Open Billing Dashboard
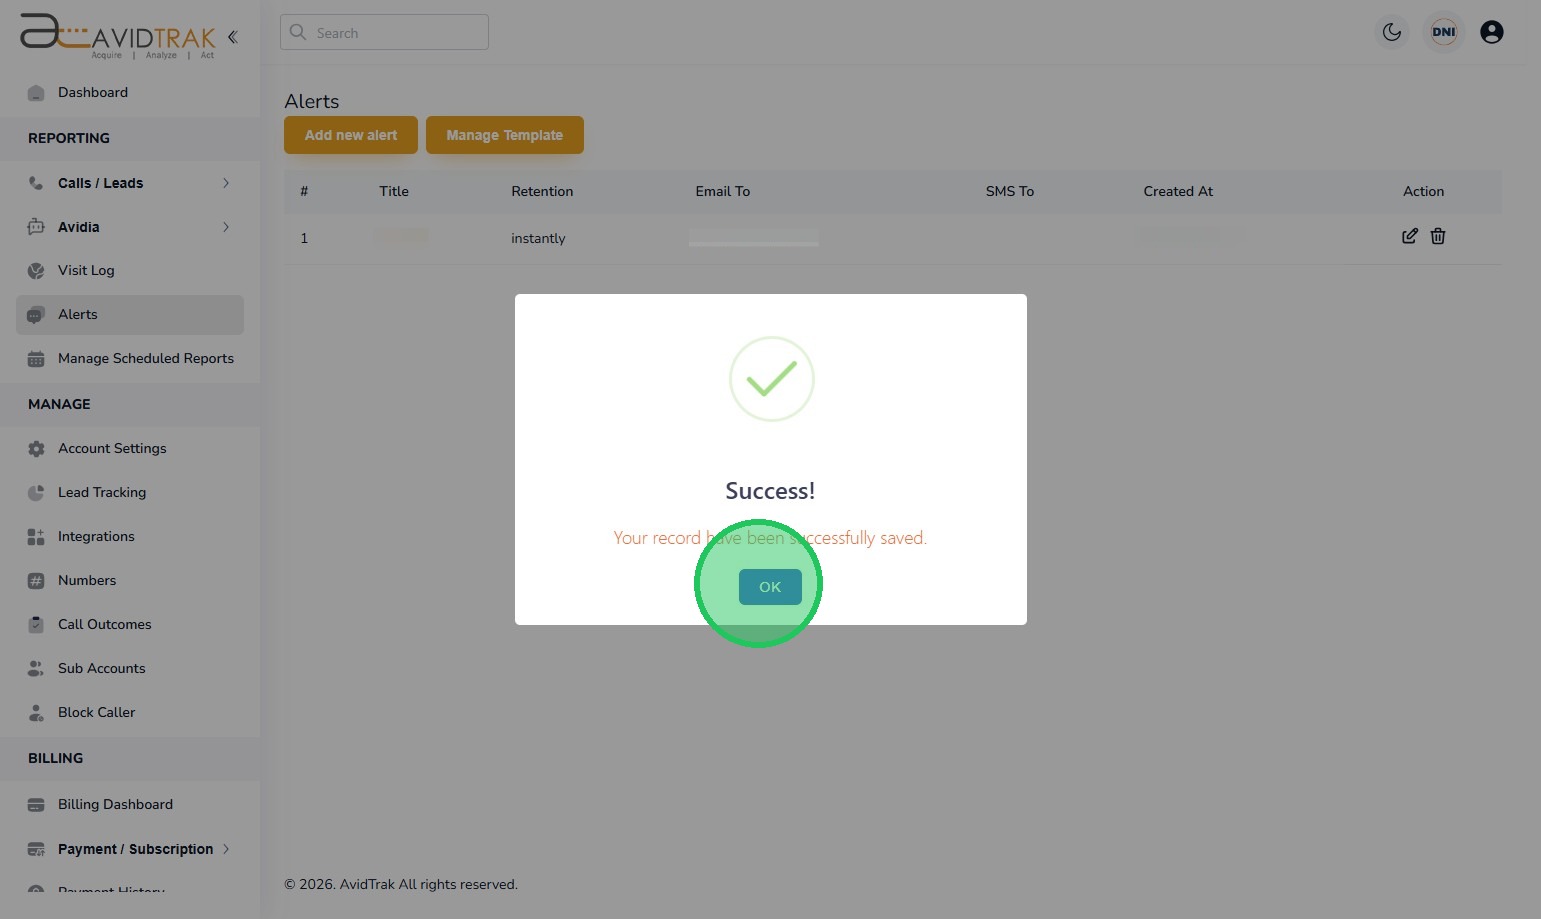1541x919 pixels. click(x=116, y=804)
